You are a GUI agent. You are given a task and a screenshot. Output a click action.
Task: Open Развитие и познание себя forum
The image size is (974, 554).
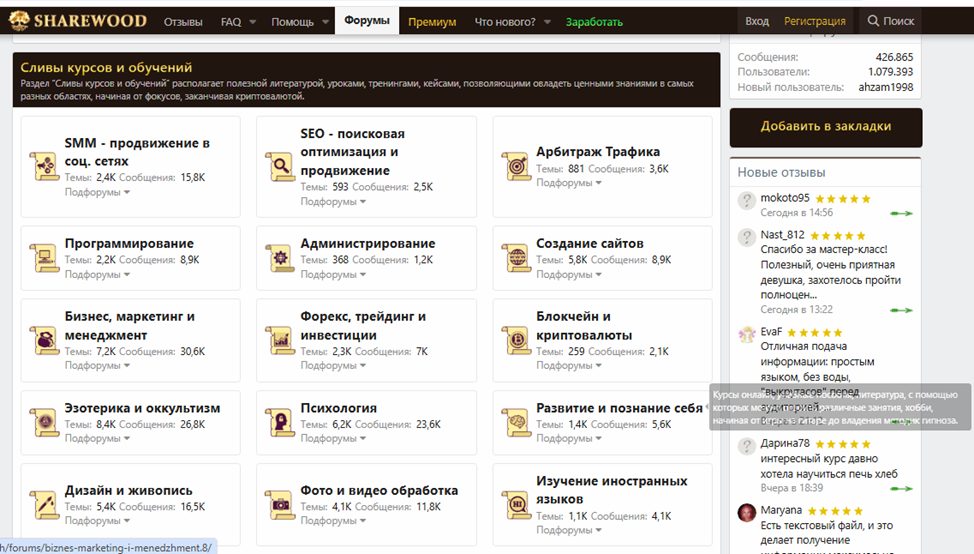point(619,408)
